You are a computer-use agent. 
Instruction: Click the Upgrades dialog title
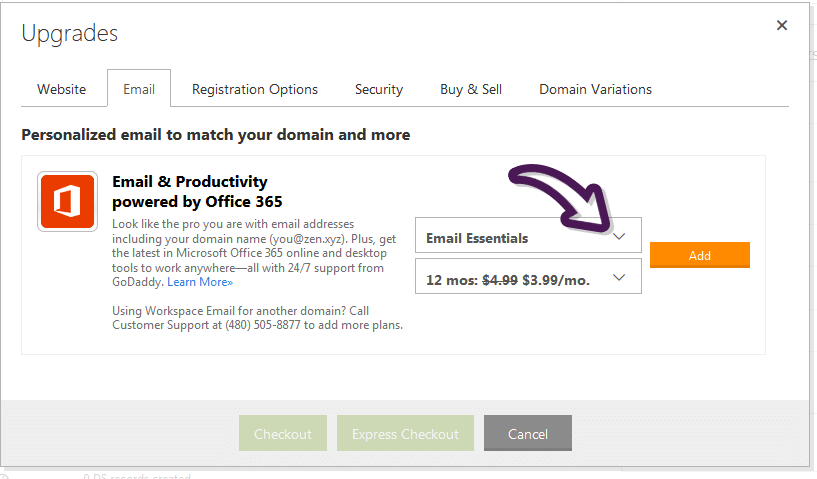69,33
